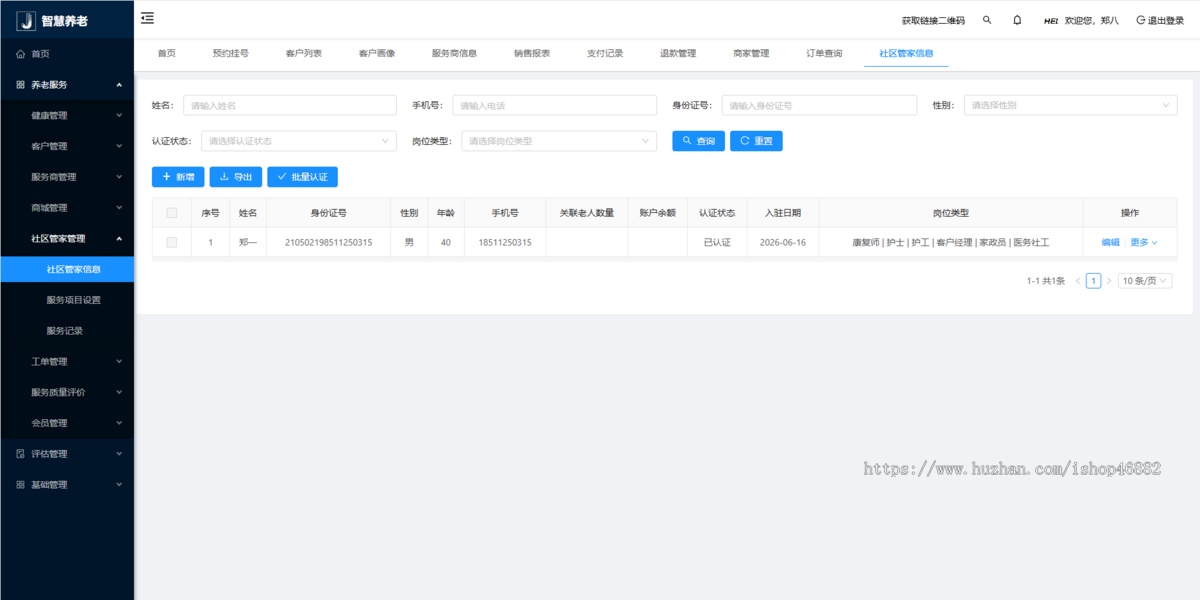Switch to the 客户列表 tab
Image resolution: width=1200 pixels, height=600 pixels.
[304, 54]
